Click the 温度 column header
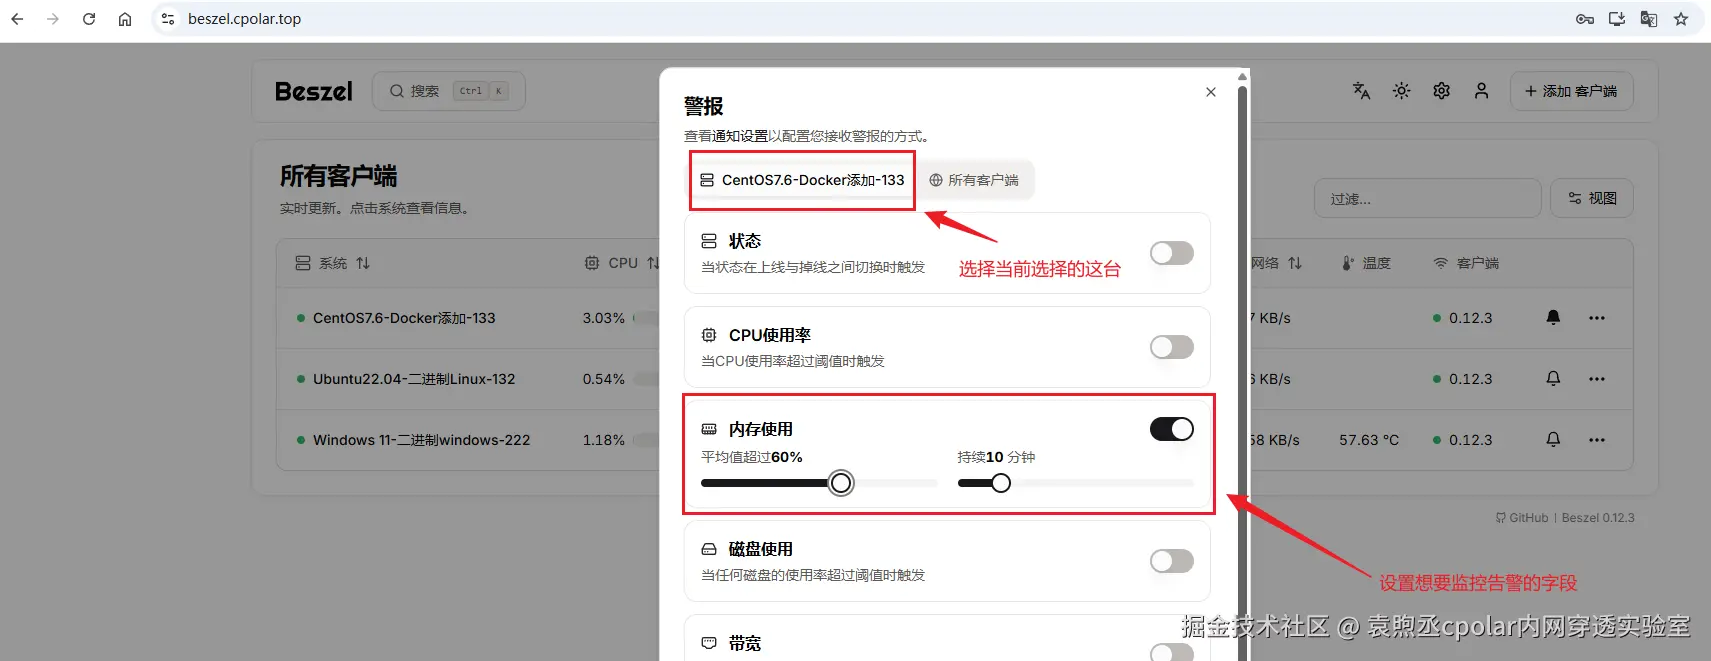 (x=1366, y=263)
